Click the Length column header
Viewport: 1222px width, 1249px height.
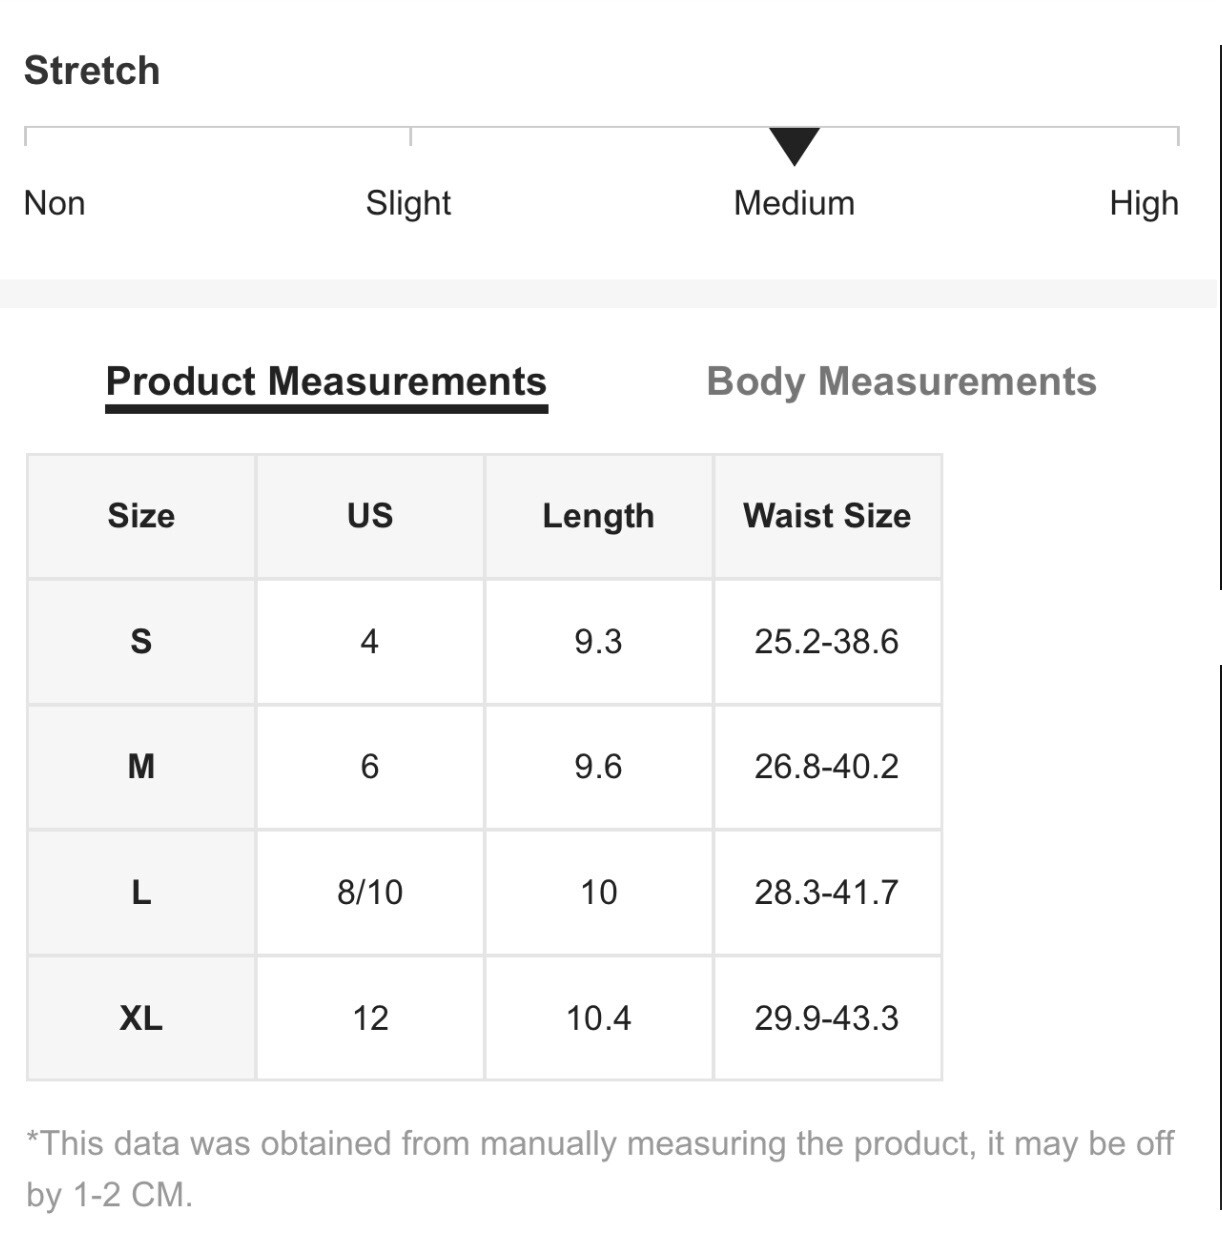click(598, 516)
